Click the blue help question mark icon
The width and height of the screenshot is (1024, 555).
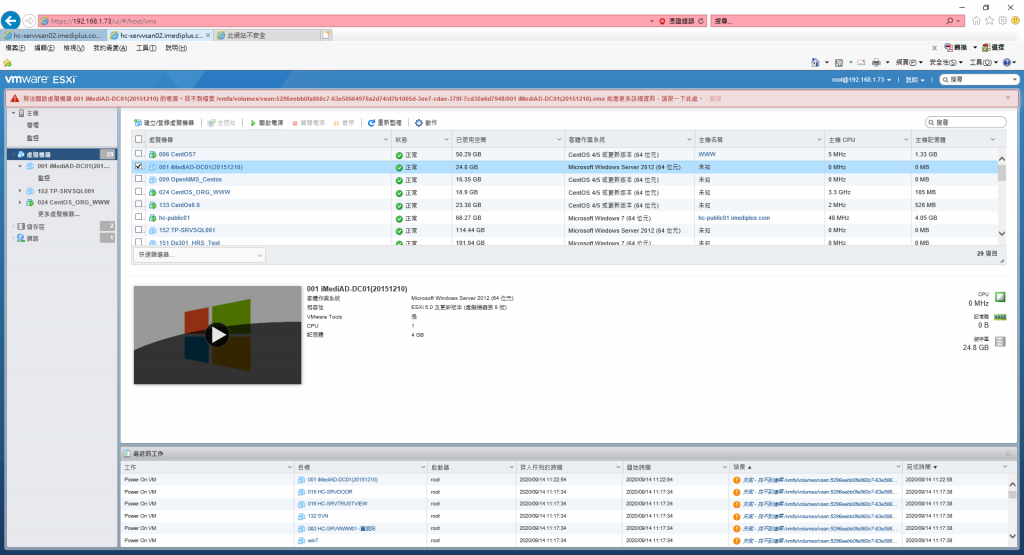1007,63
